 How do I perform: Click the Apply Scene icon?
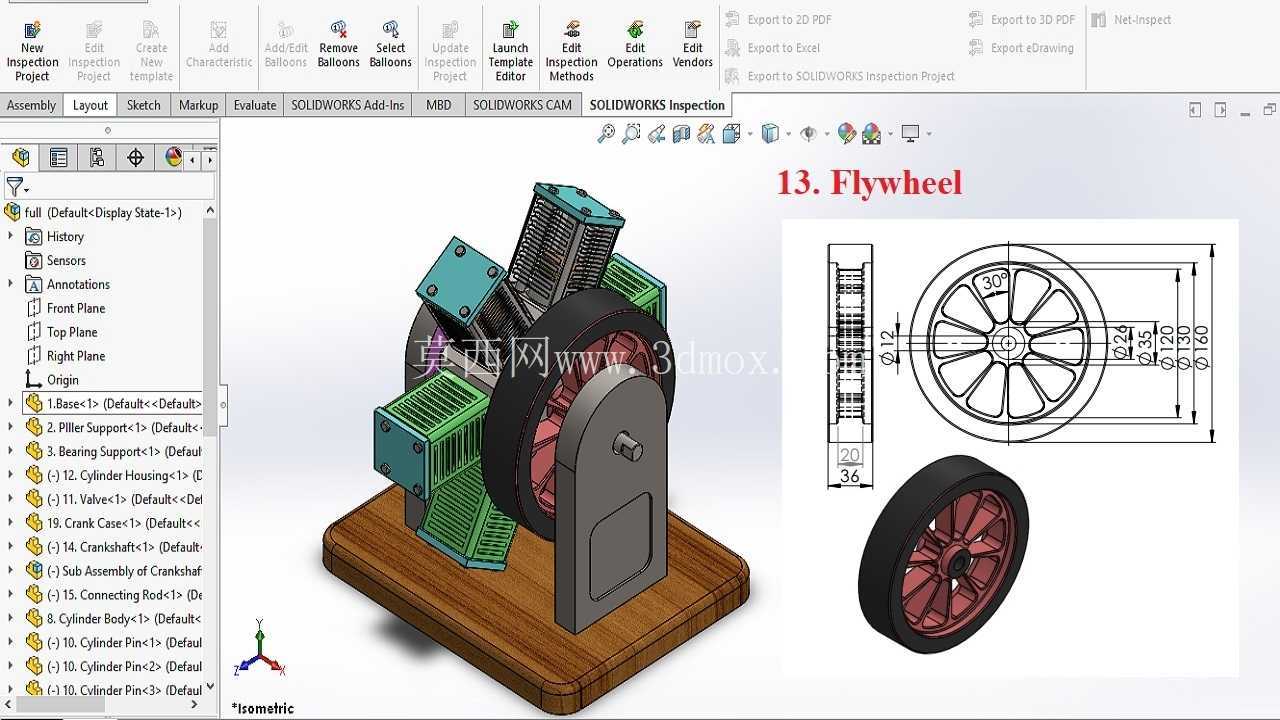coord(871,133)
